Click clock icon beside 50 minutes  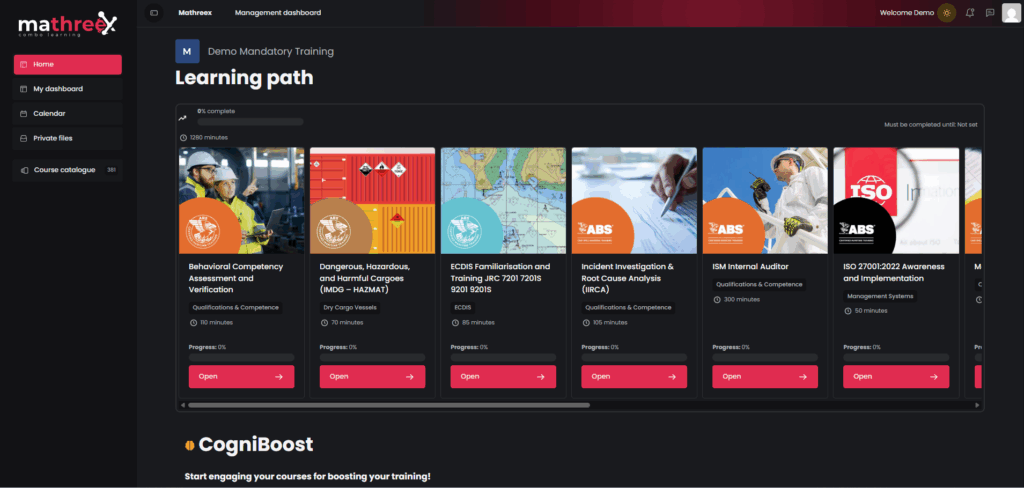(x=848, y=311)
